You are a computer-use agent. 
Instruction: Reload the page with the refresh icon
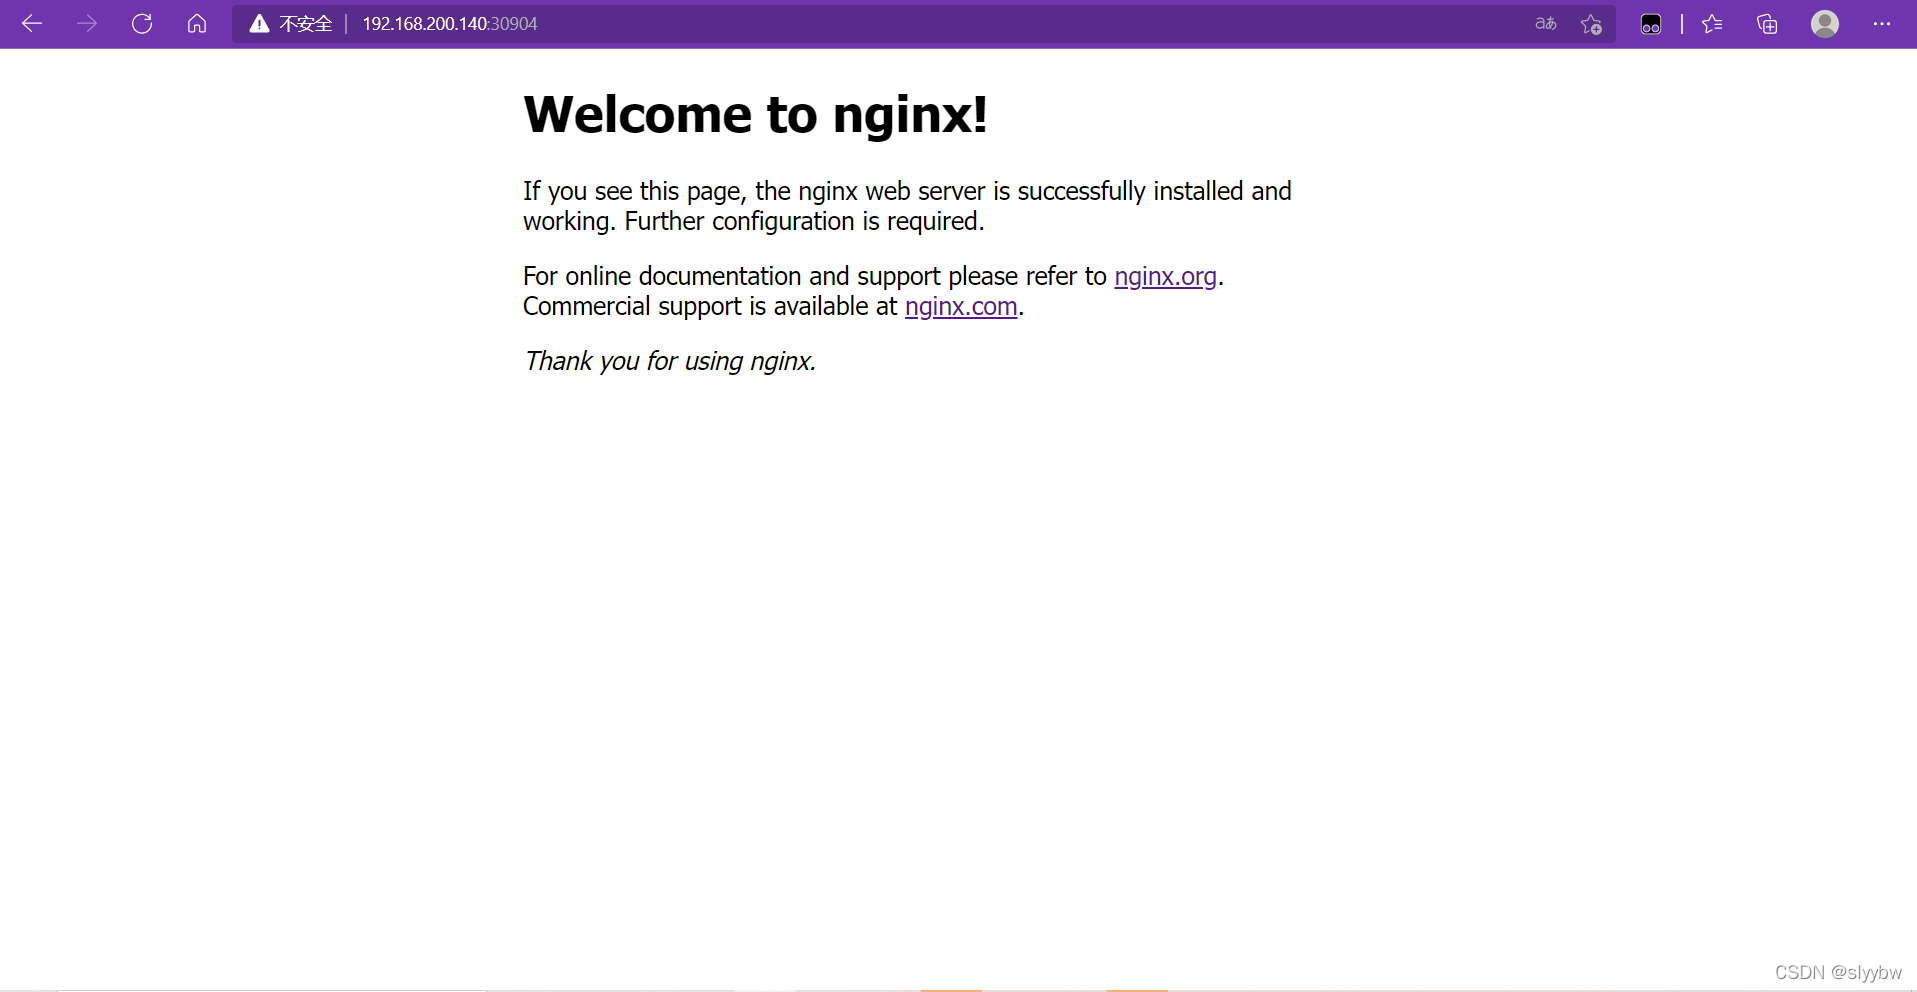click(x=142, y=23)
